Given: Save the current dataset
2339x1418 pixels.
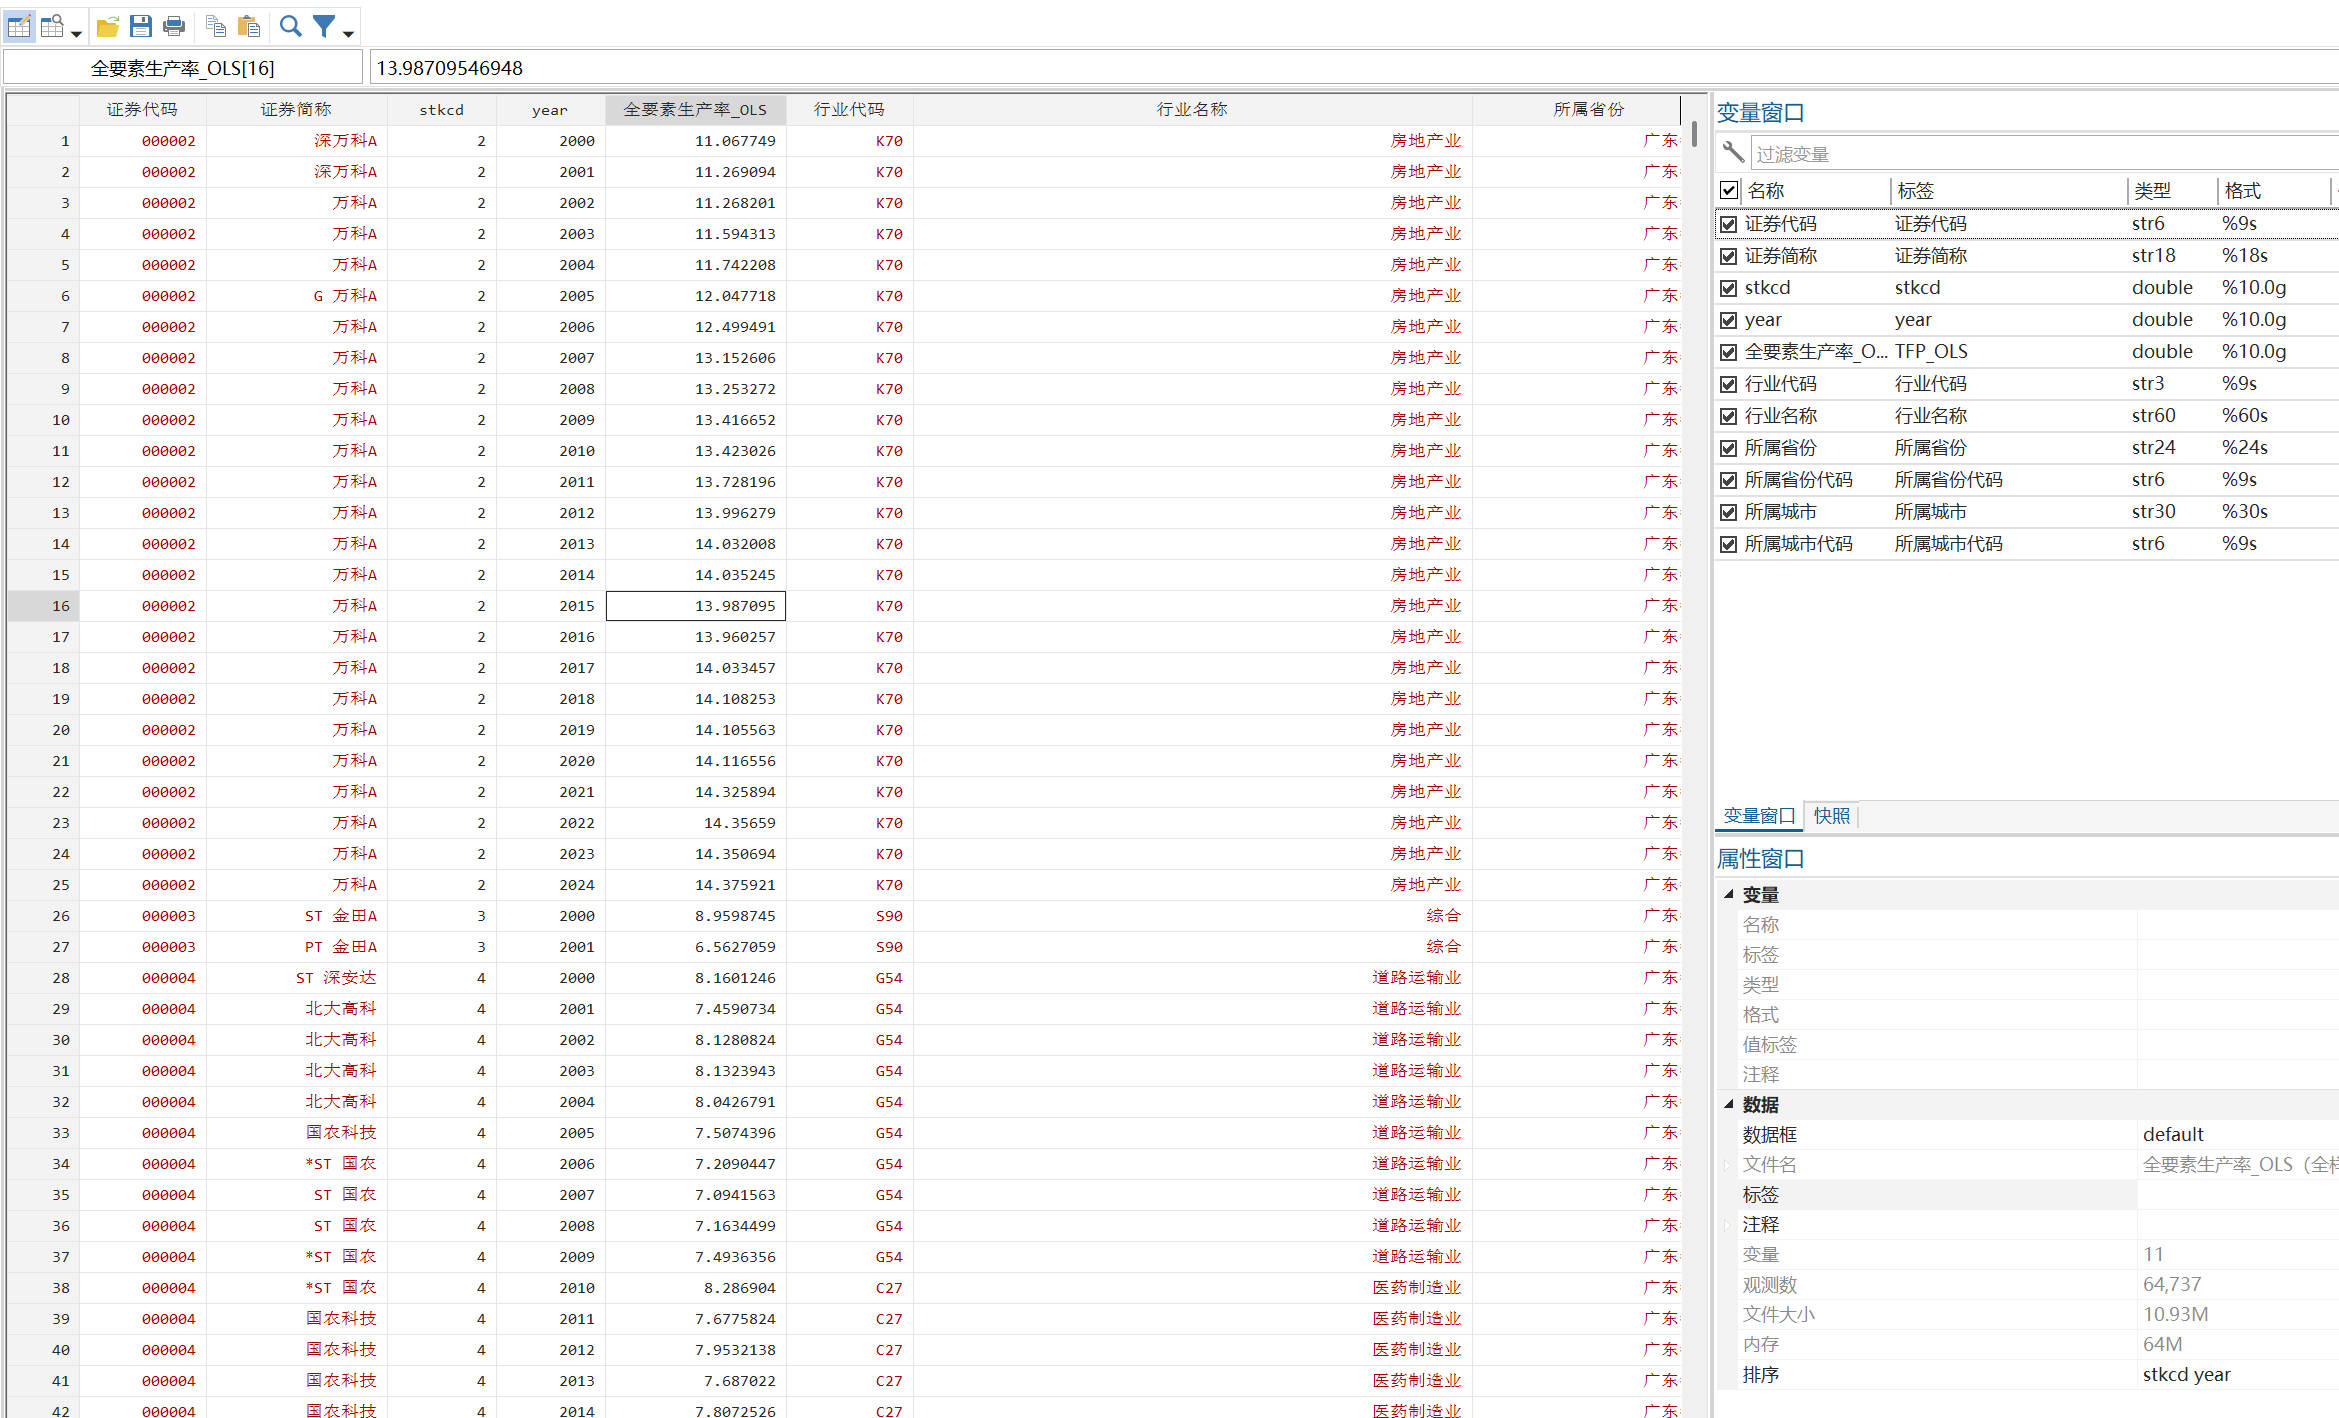Looking at the screenshot, I should point(141,27).
